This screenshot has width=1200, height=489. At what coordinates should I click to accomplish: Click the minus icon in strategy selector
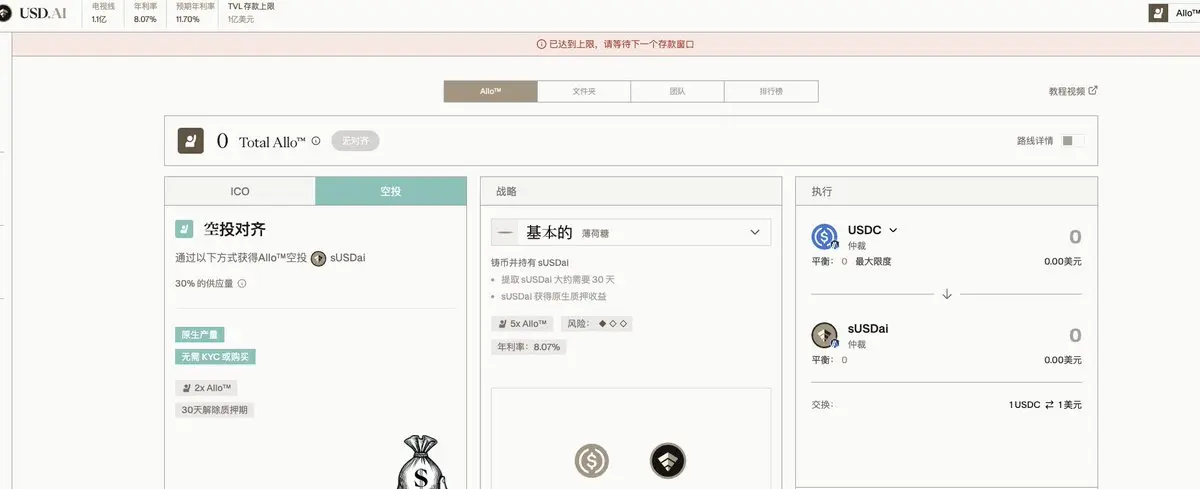tap(506, 232)
